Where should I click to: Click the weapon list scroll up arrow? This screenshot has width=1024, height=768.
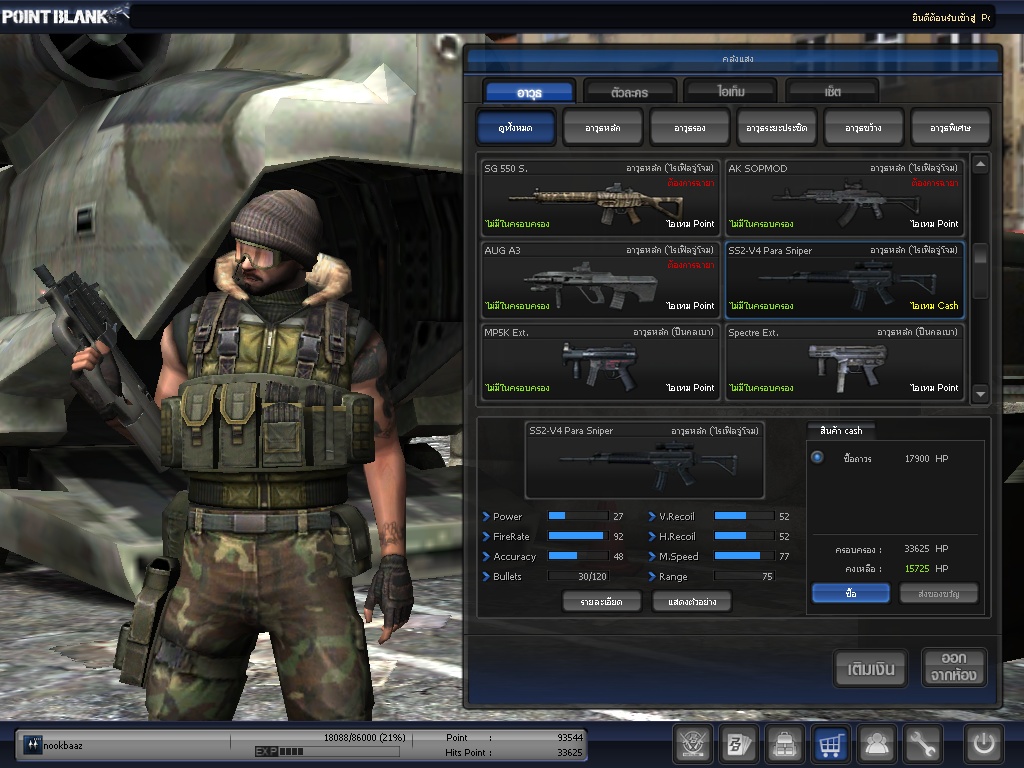pyautogui.click(x=980, y=164)
